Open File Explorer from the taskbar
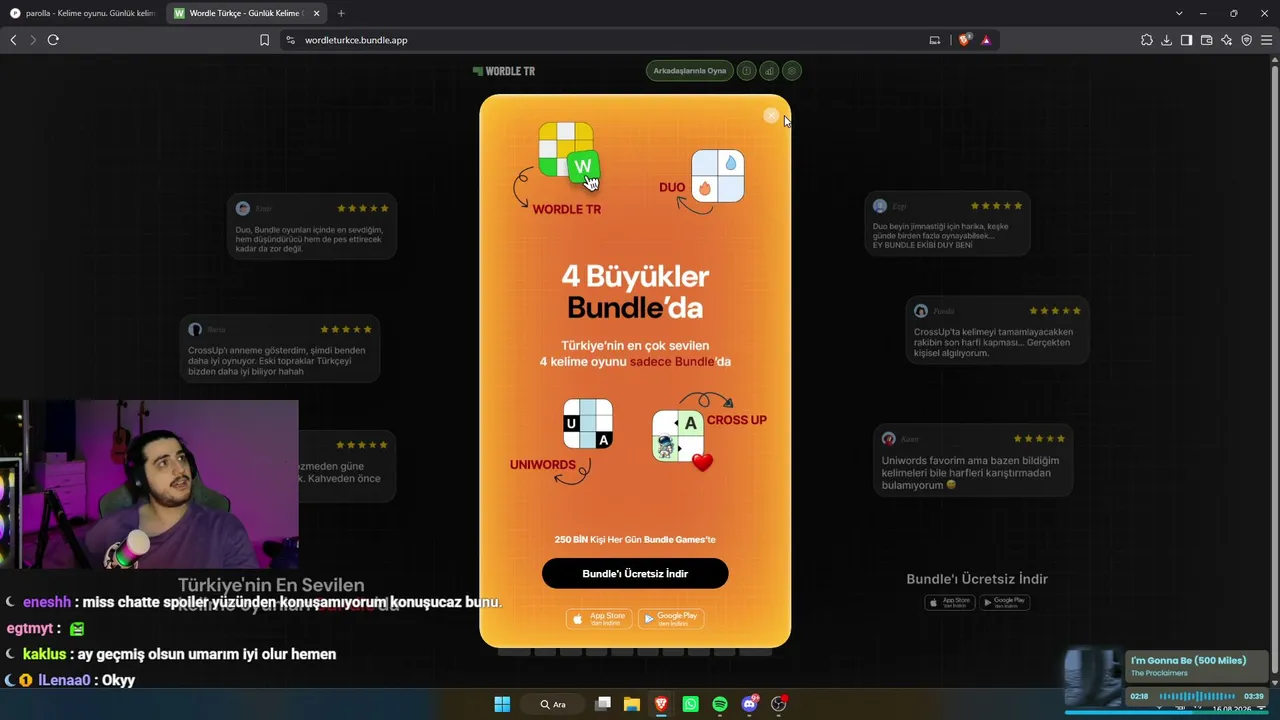Viewport: 1280px width, 720px height. pos(632,704)
